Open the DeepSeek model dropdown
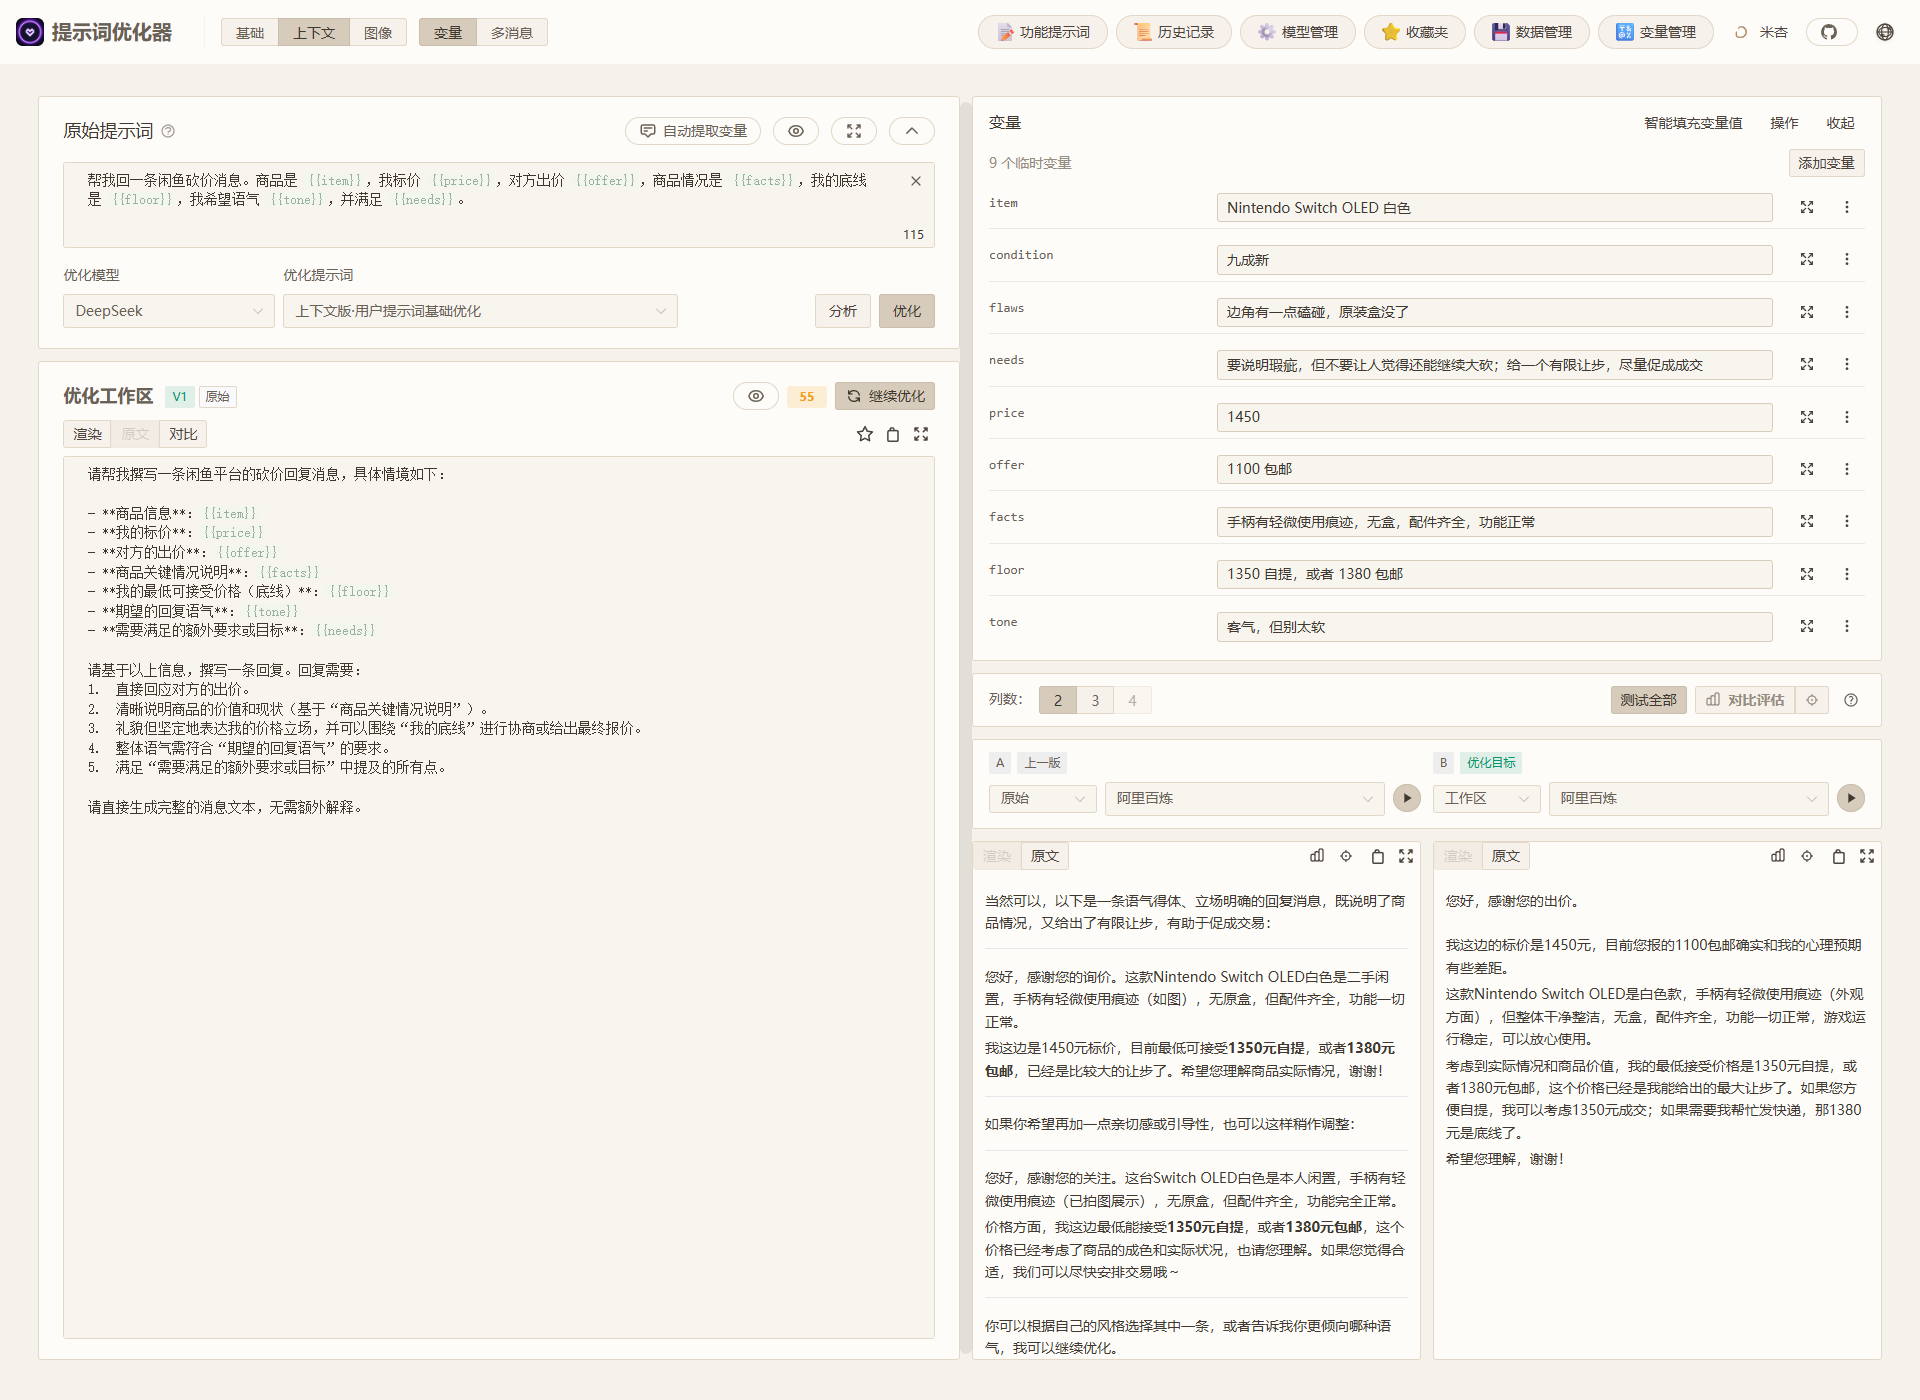 (168, 311)
